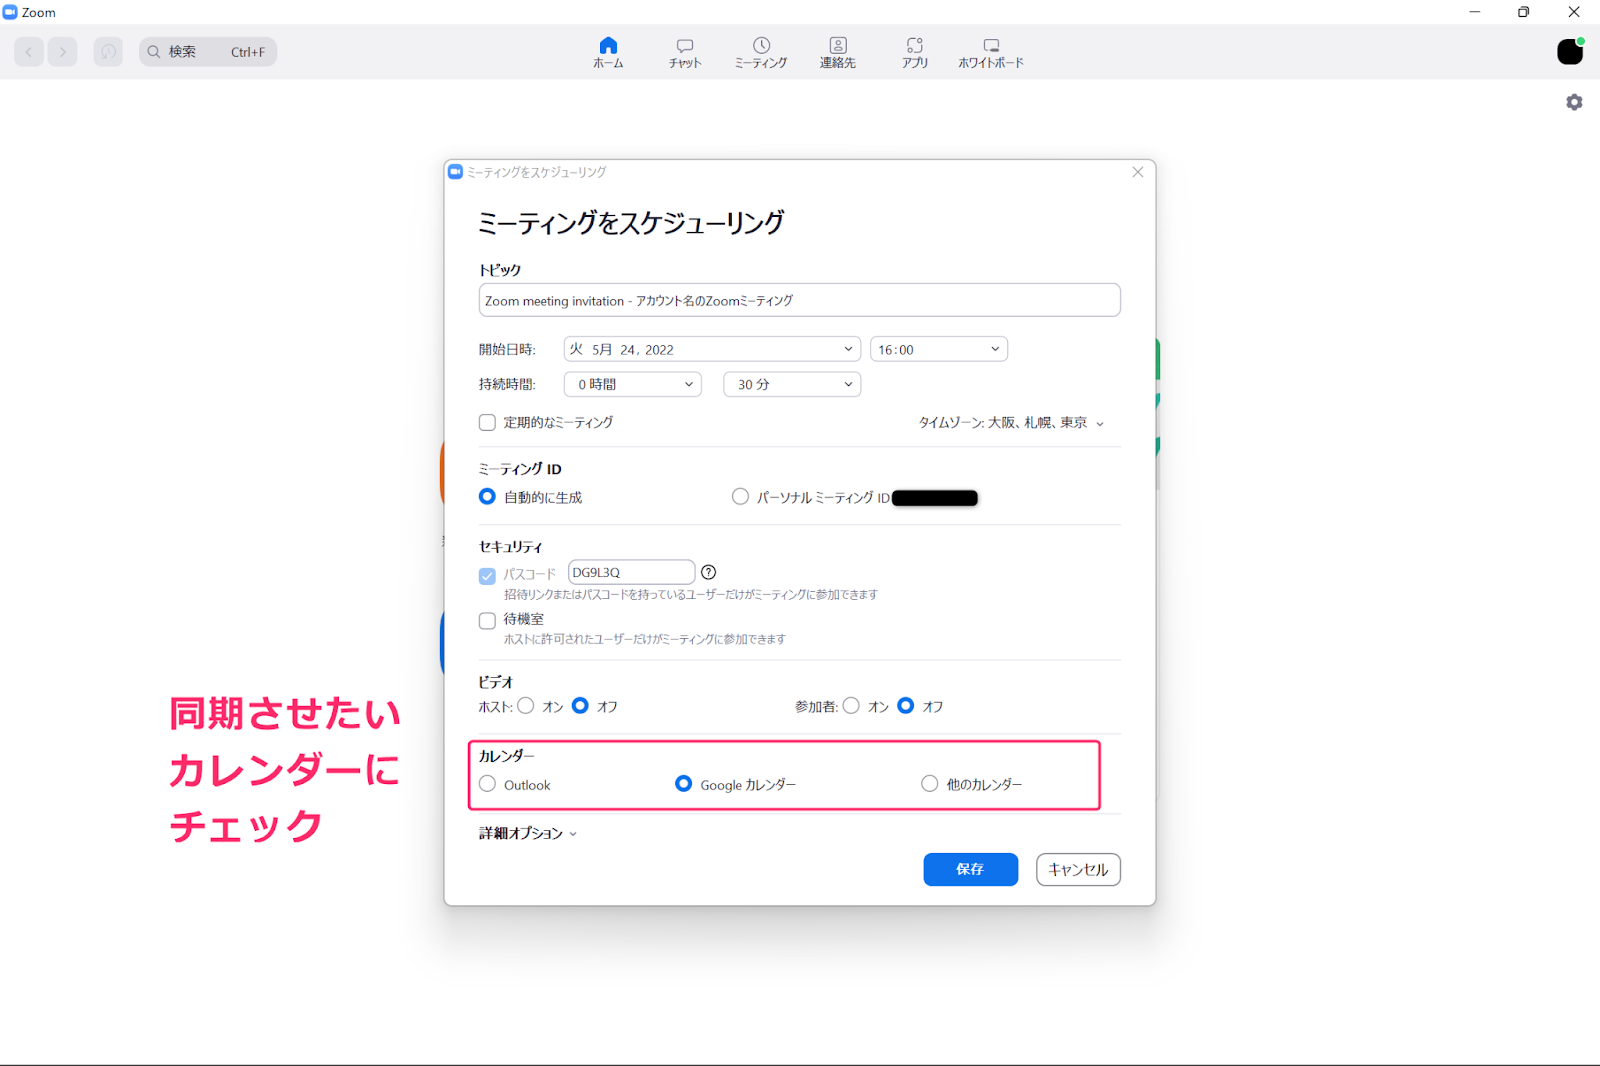Enable the 待機室 waiting room checkbox
Image resolution: width=1600 pixels, height=1066 pixels.
point(487,620)
